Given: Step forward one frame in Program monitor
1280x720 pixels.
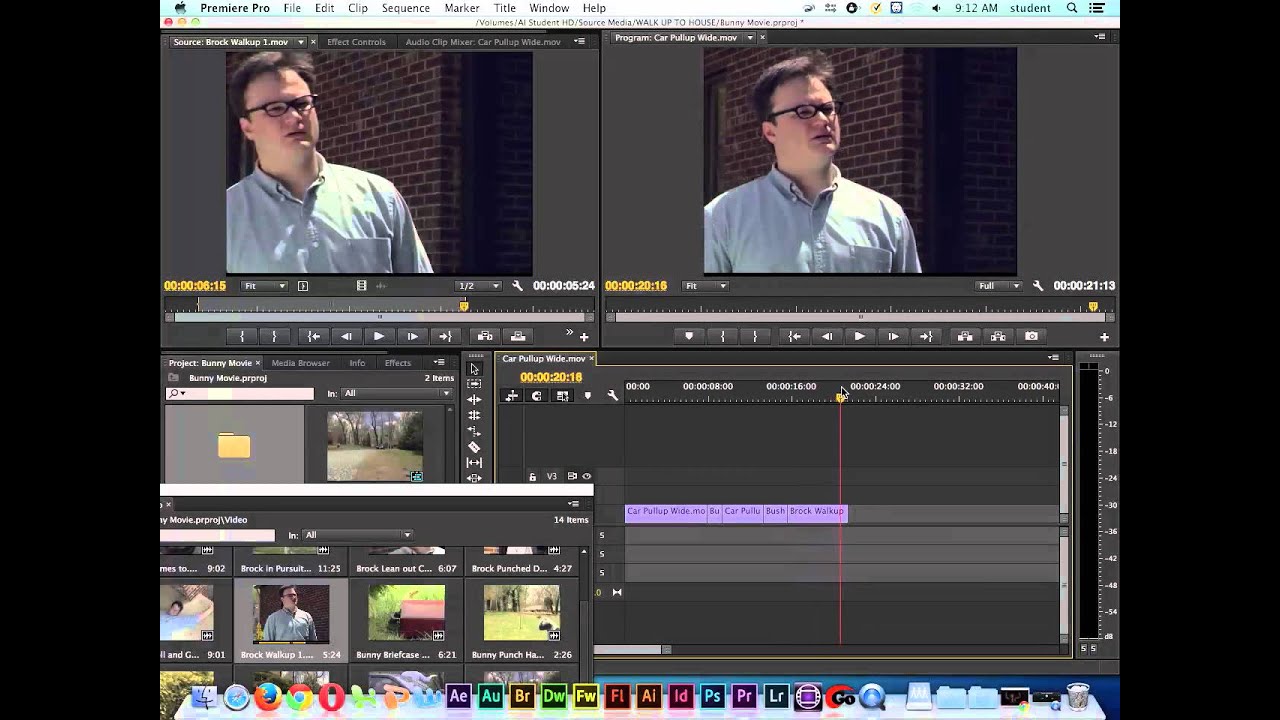Looking at the screenshot, I should (893, 337).
